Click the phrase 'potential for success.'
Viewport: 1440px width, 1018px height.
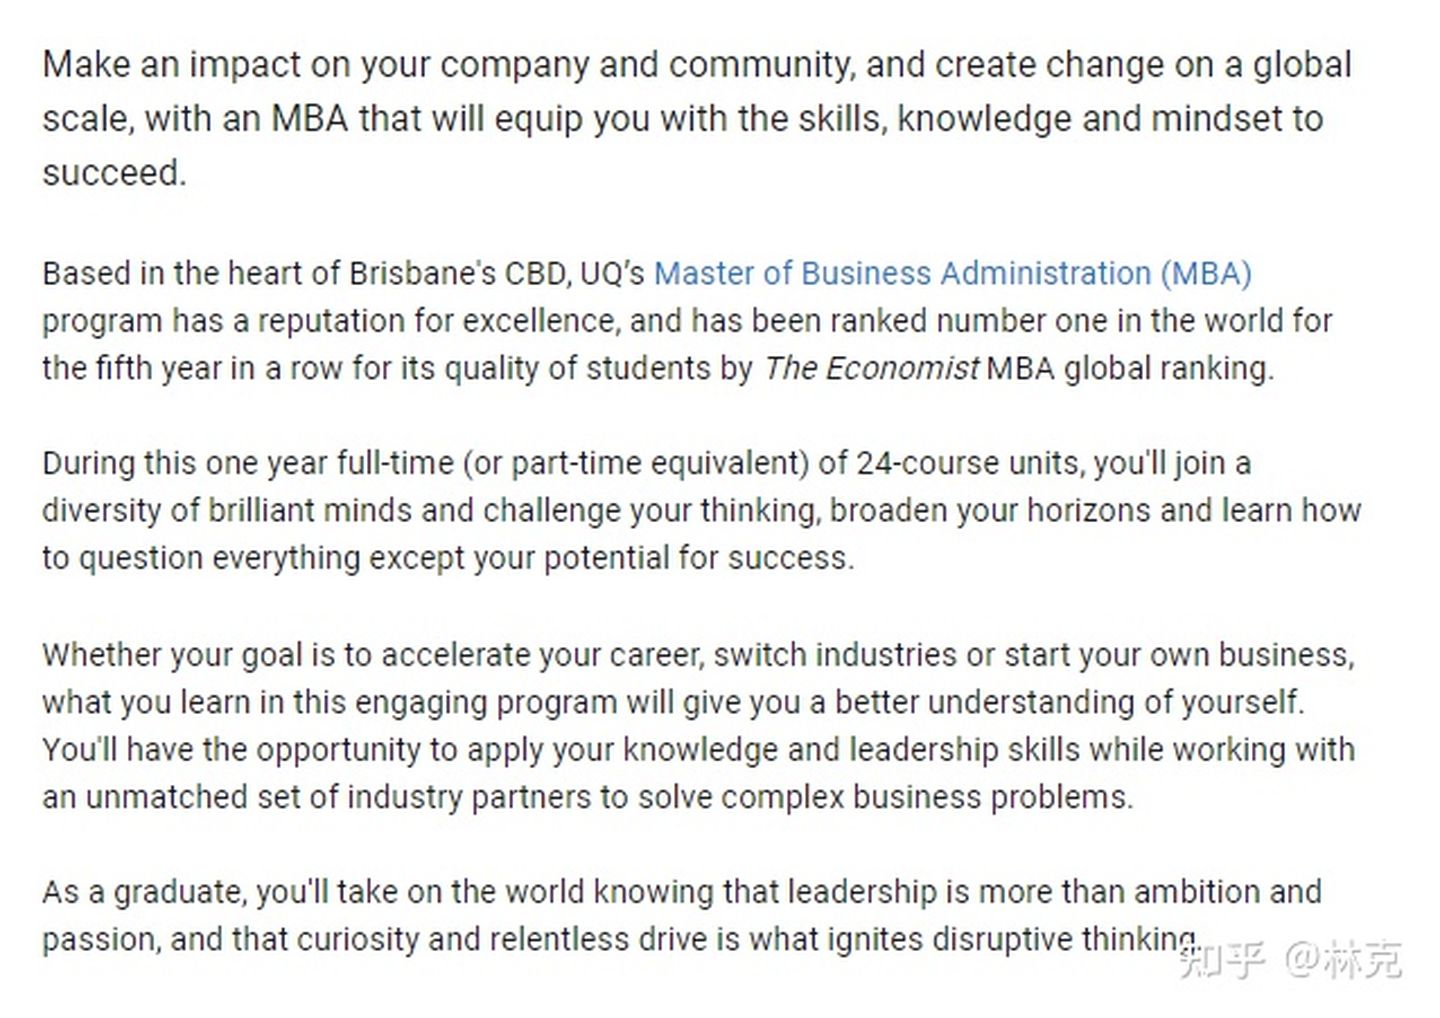[x=699, y=558]
